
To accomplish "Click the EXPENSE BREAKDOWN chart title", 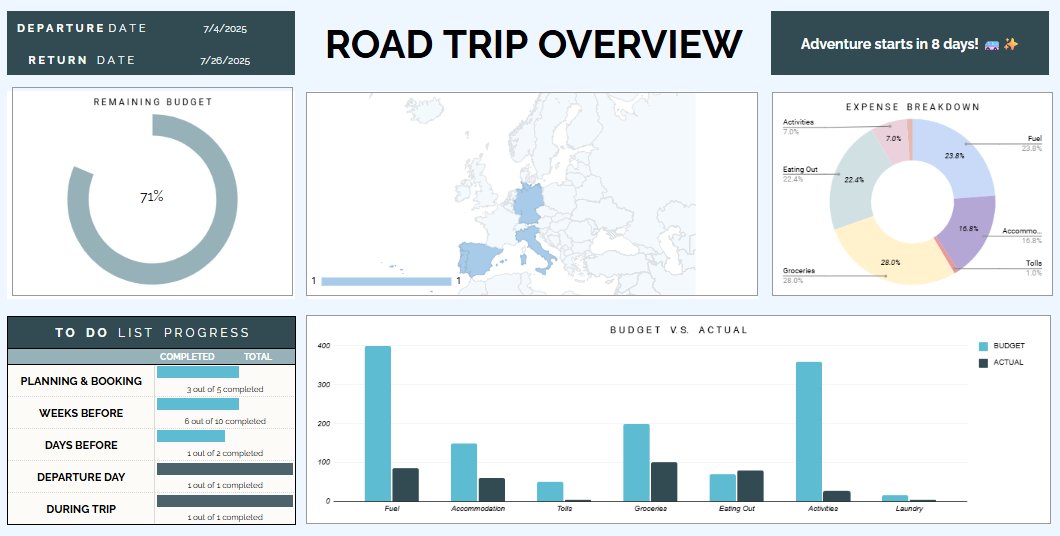I will click(x=913, y=107).
